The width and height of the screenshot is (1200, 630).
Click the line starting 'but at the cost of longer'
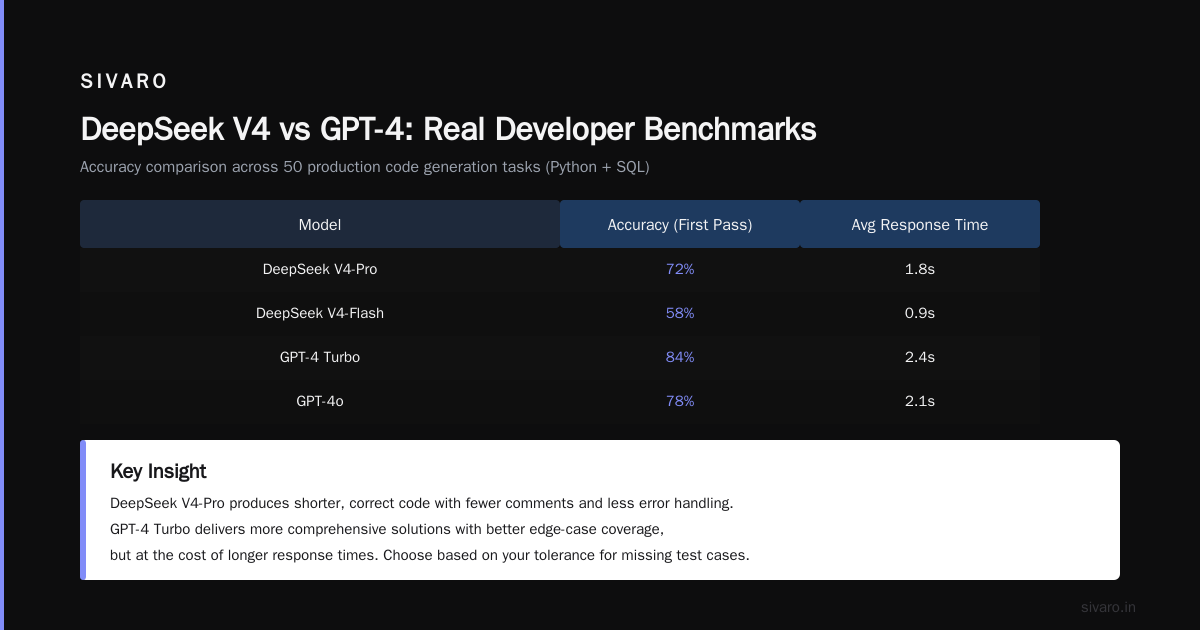click(x=429, y=555)
